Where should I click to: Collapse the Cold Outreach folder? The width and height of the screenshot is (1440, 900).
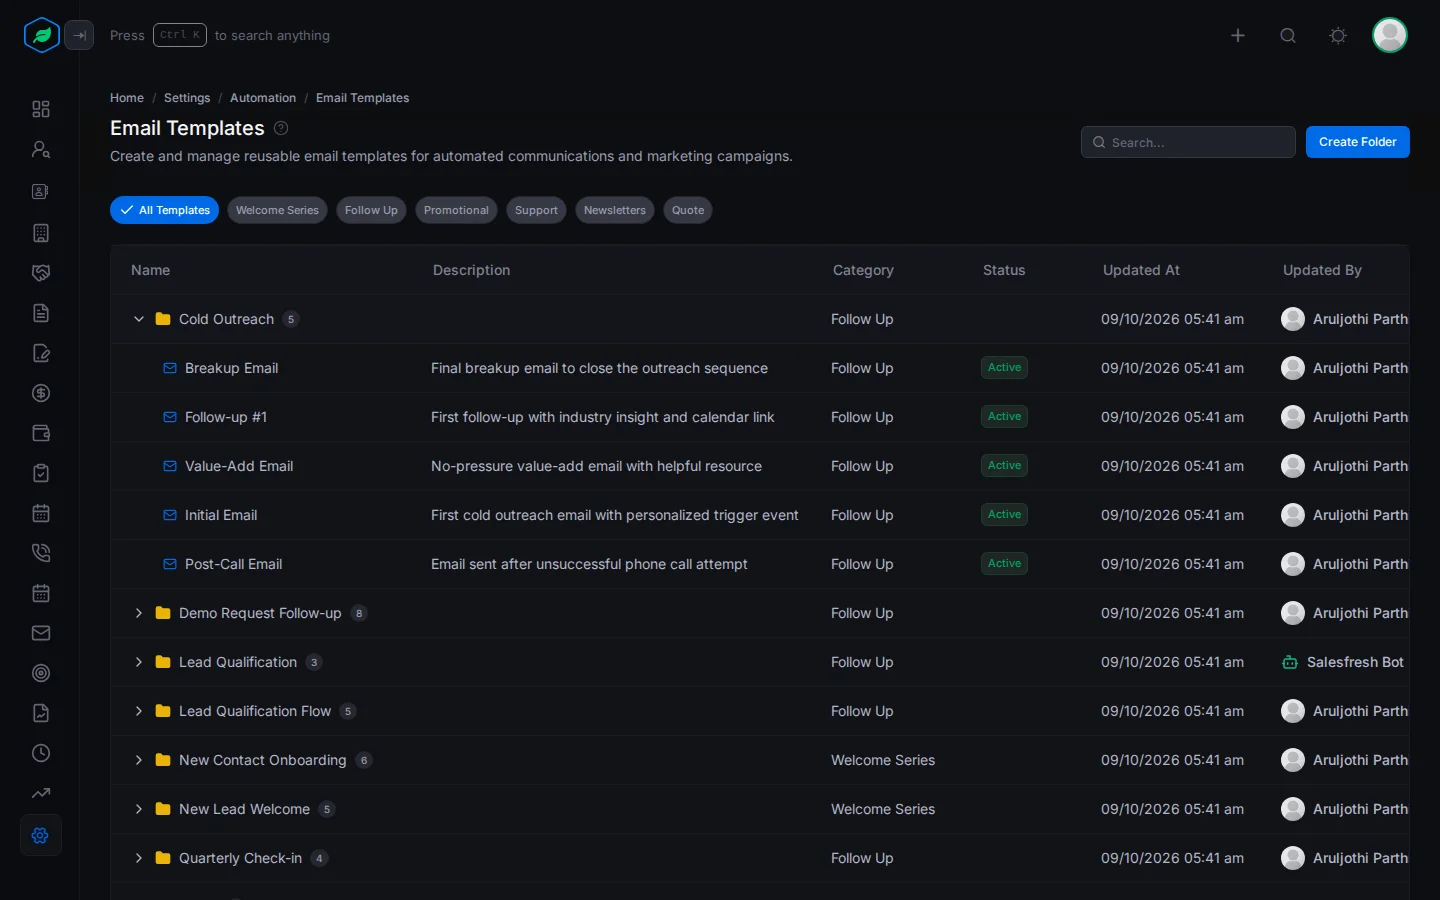pos(139,319)
